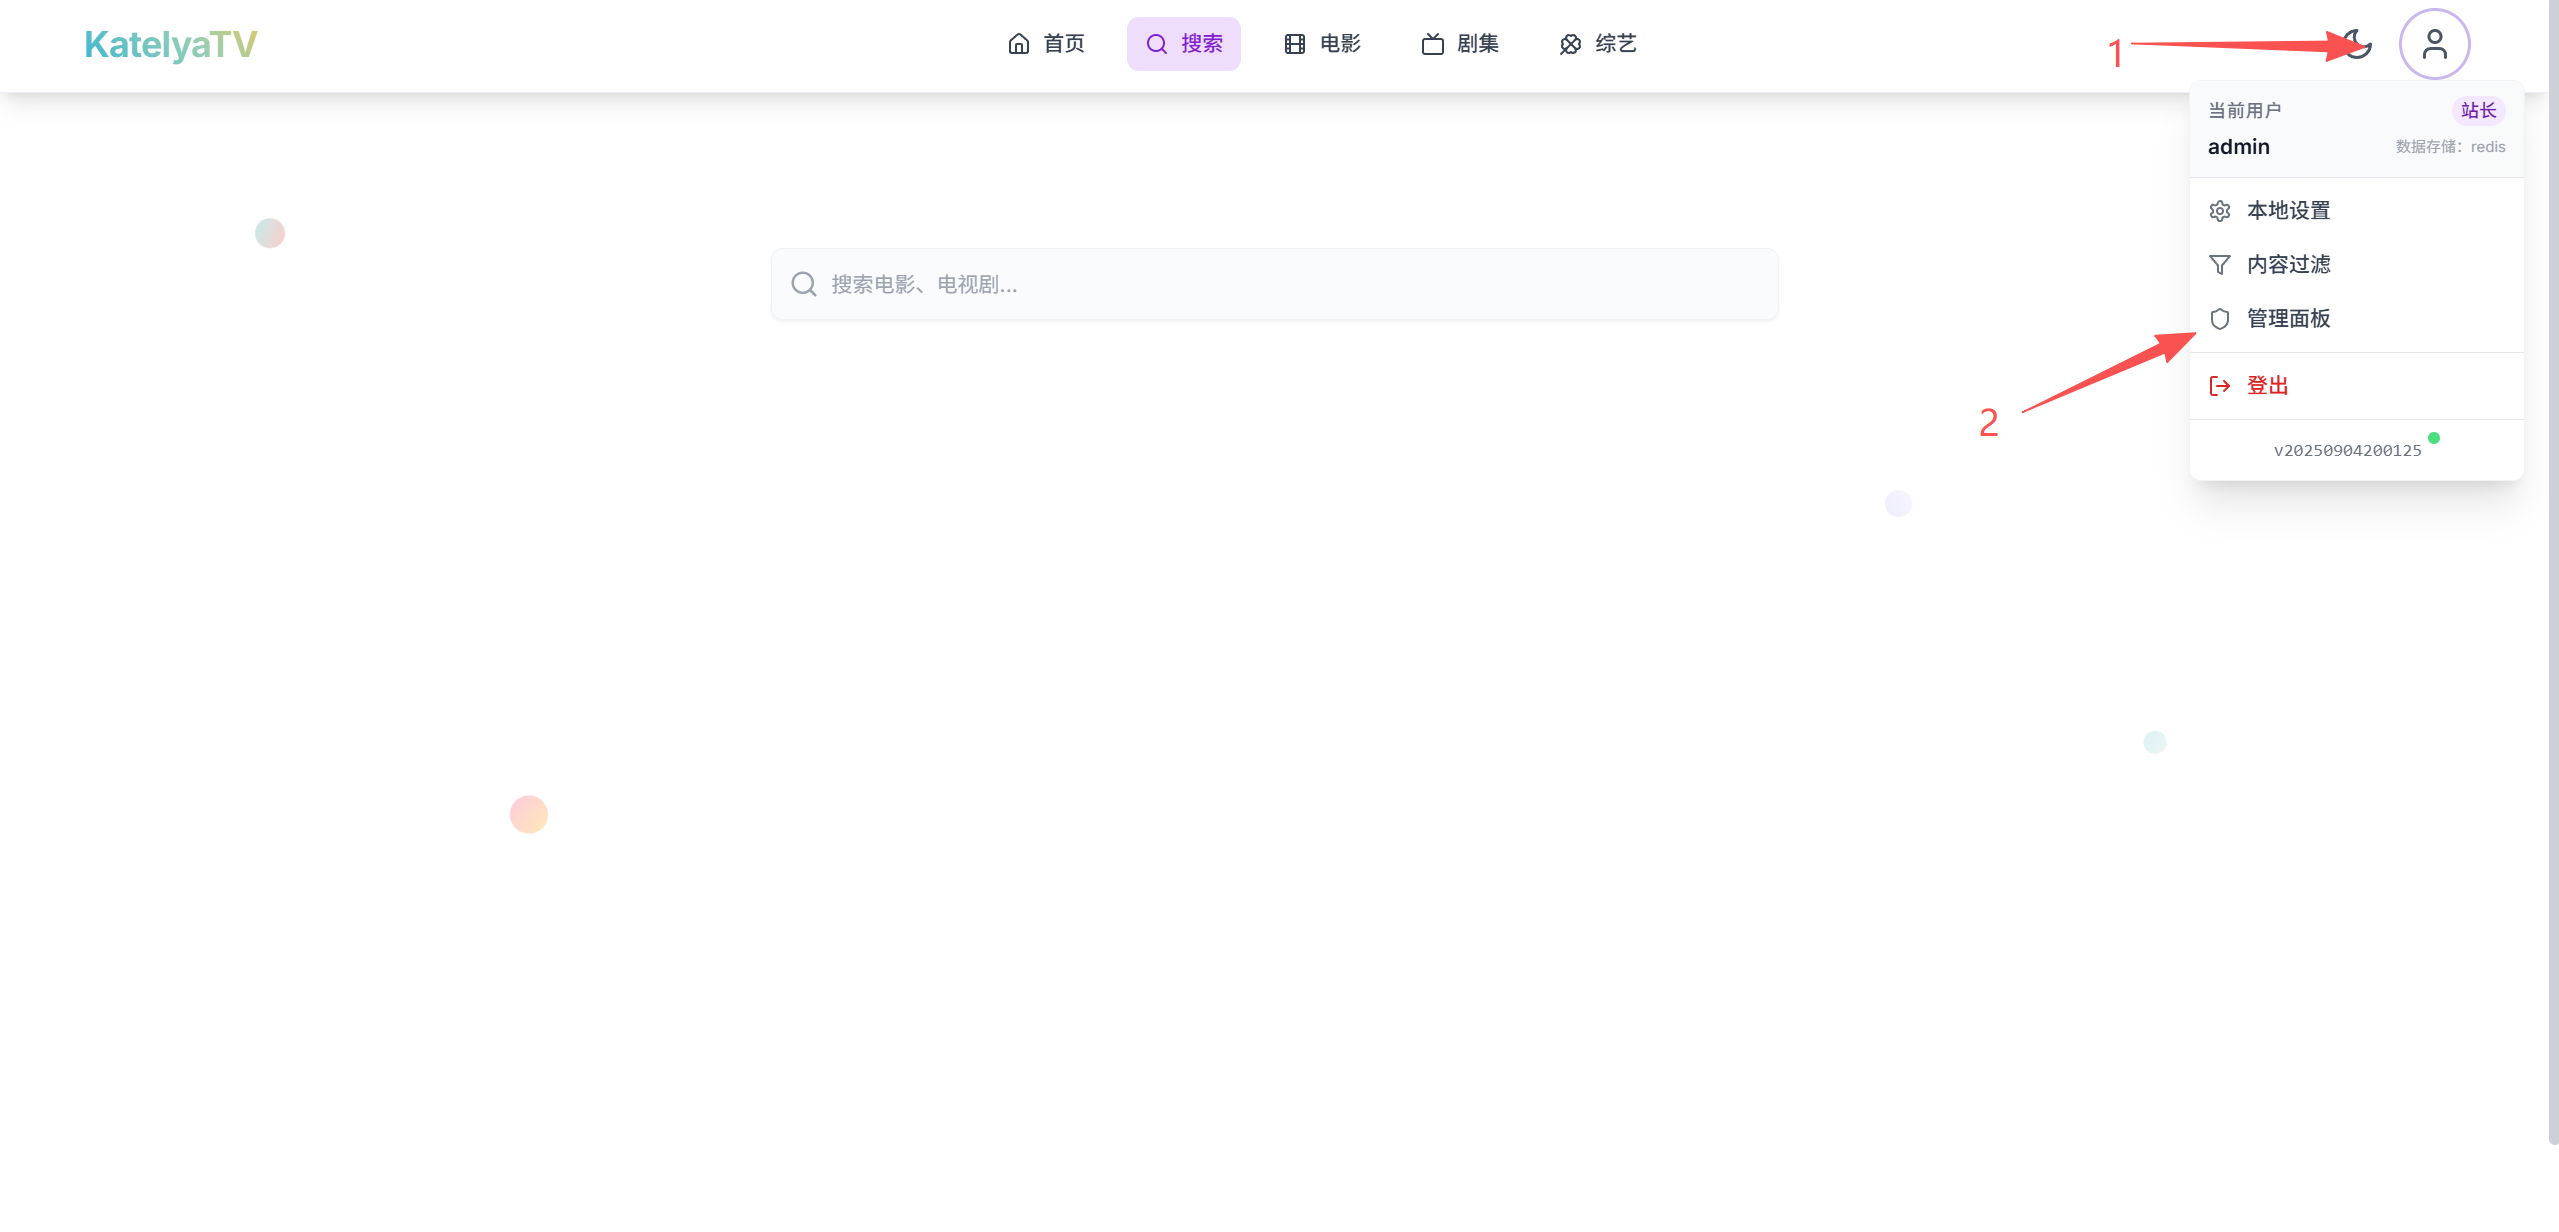Open 内容过滤 content filter option
This screenshot has width=2559, height=1232.
[2288, 265]
